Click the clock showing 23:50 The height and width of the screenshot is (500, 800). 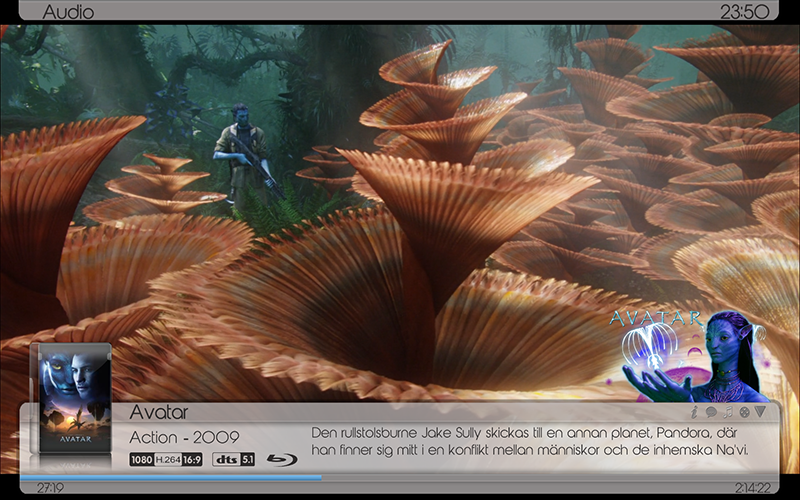click(744, 12)
